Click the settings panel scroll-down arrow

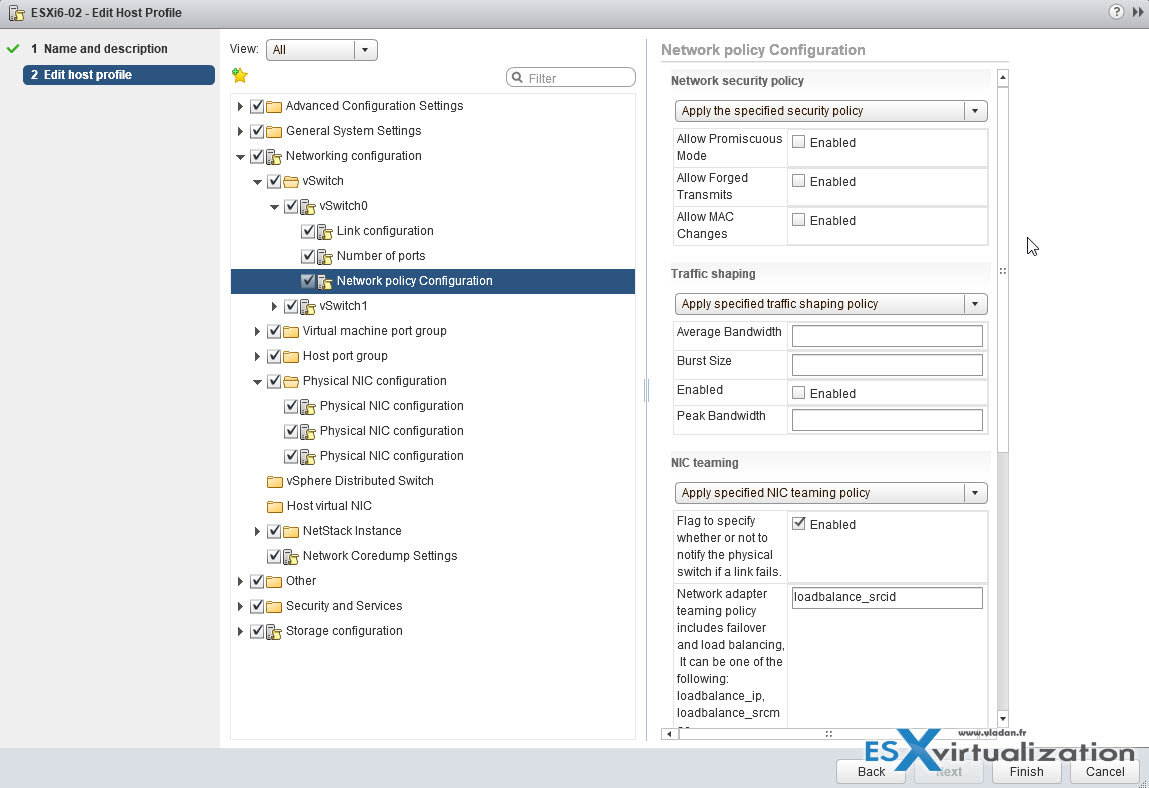pyautogui.click(x=1002, y=719)
